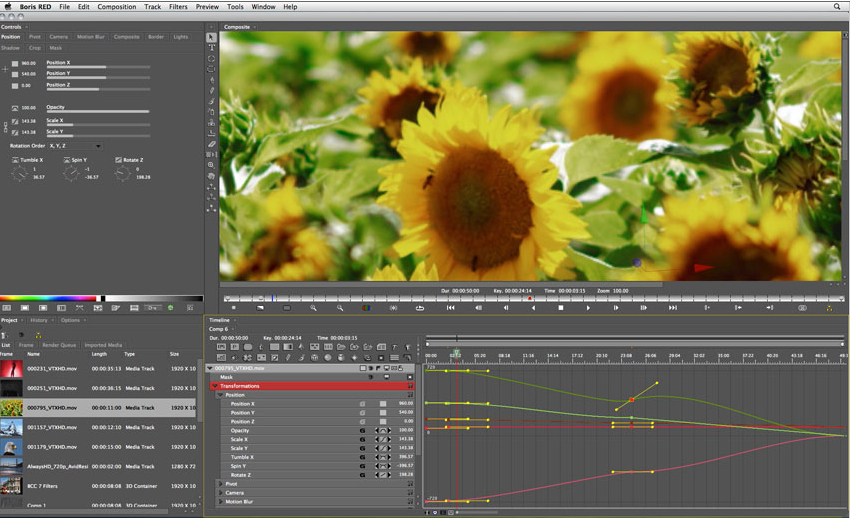This screenshot has width=850, height=518.
Task: Collapse the Transformations group in timeline
Action: pyautogui.click(x=215, y=386)
